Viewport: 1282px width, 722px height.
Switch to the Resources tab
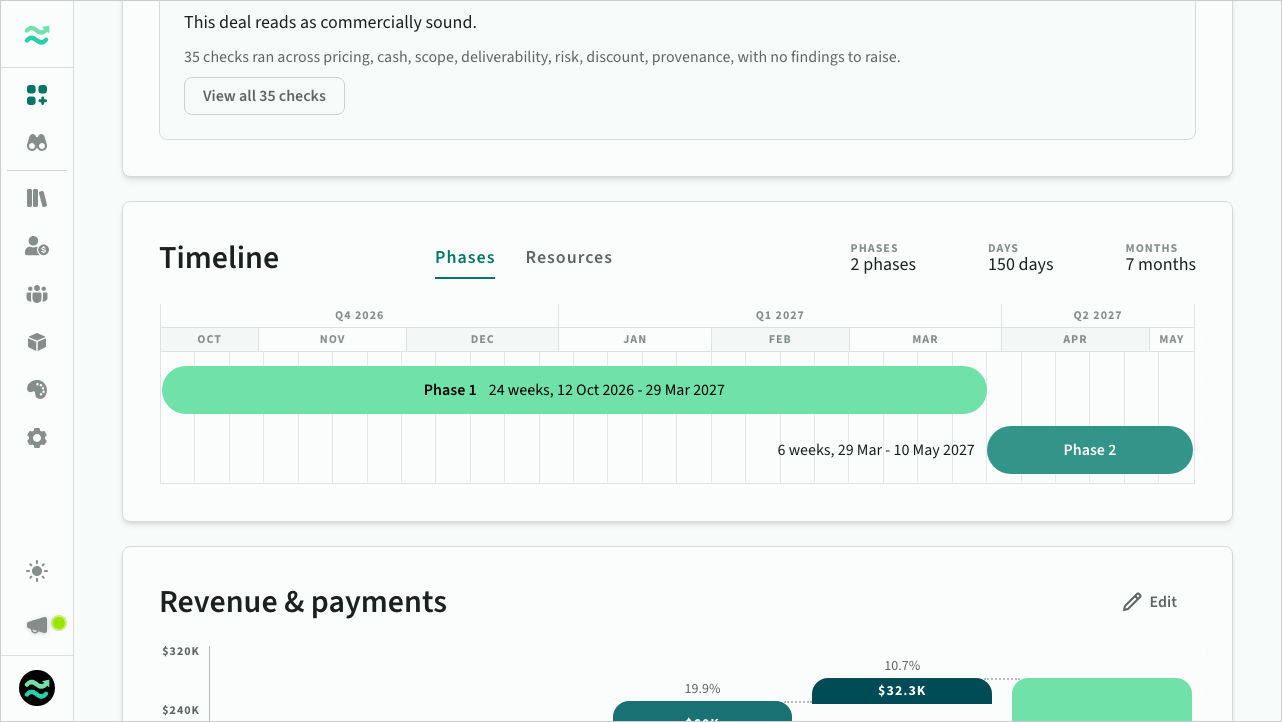pyautogui.click(x=569, y=257)
